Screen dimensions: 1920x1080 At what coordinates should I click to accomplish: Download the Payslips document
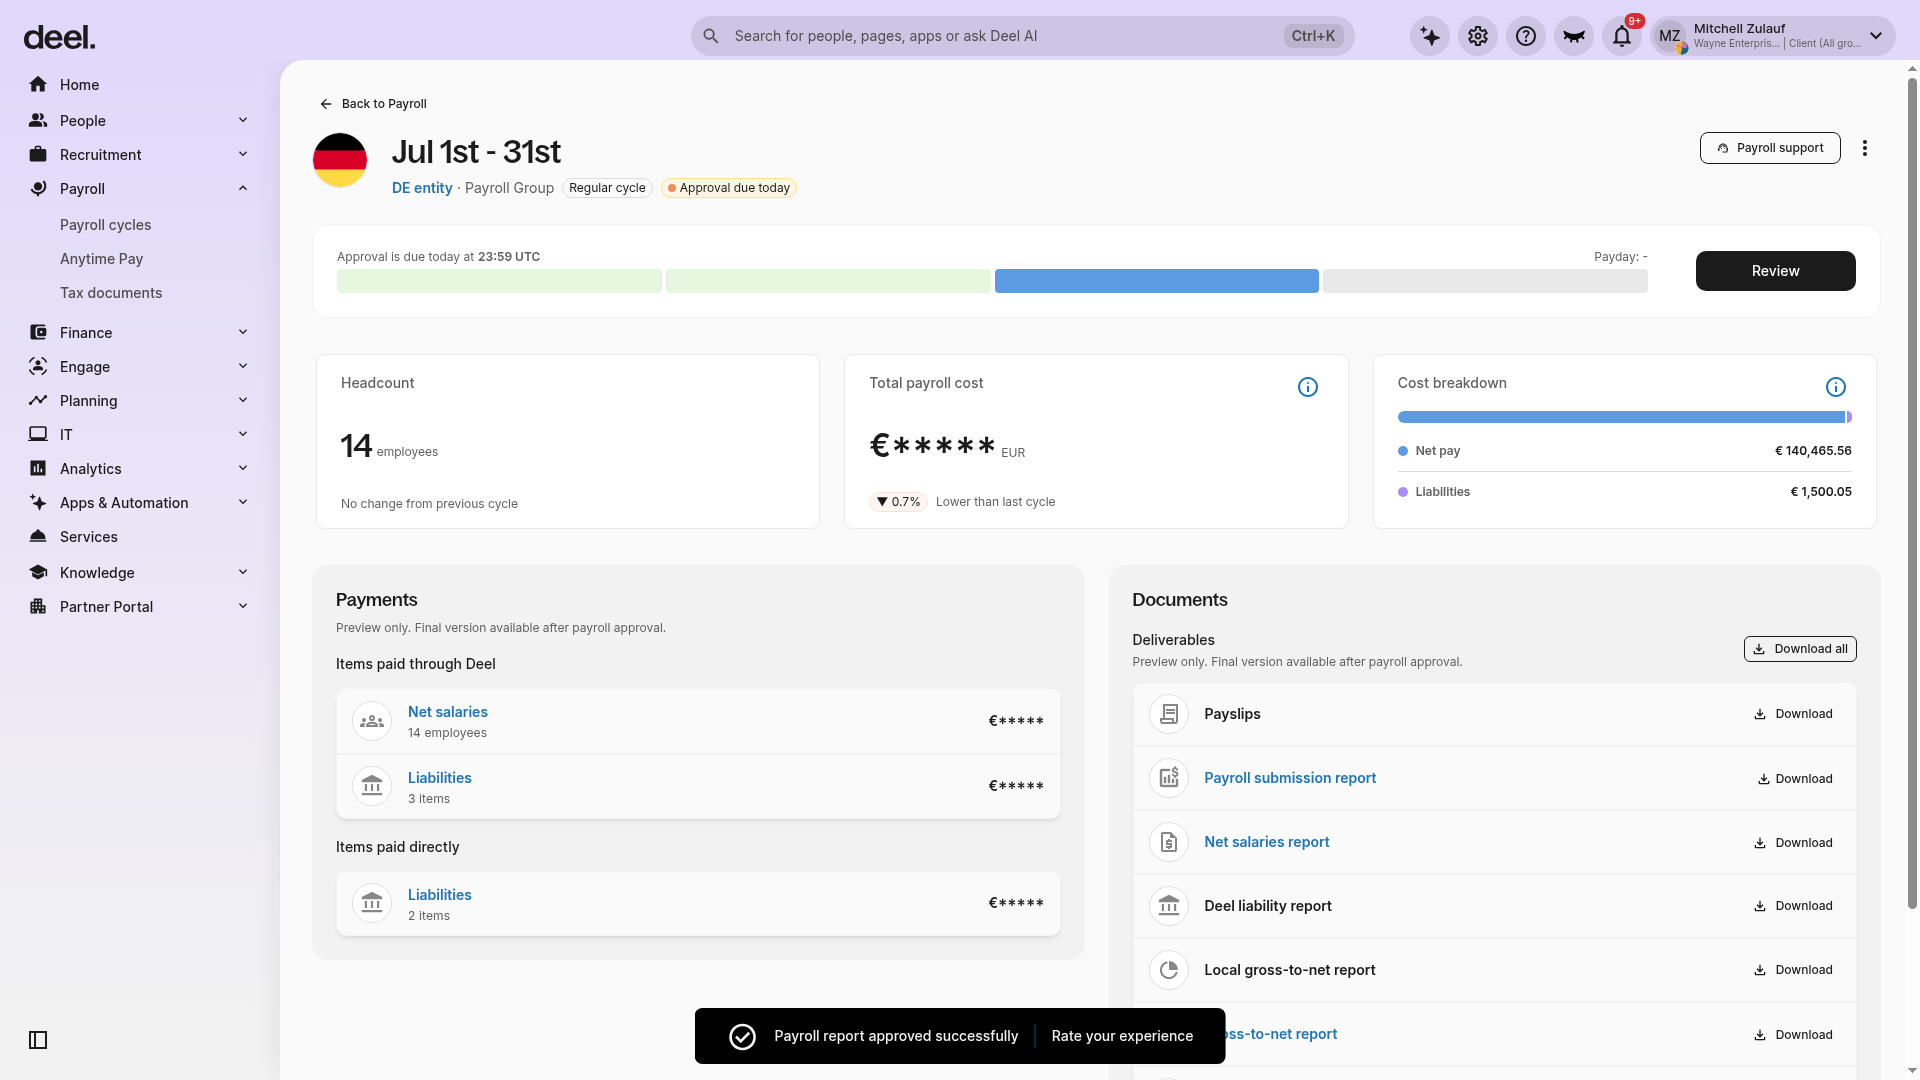coord(1793,714)
